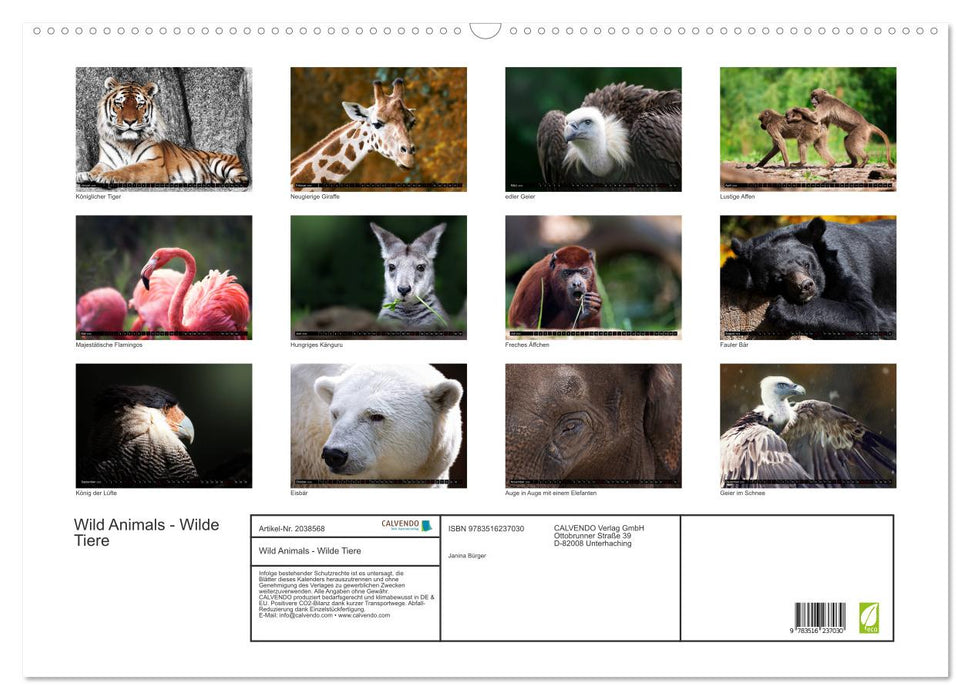
Task: Click the Fauler Bär bear image
Action: pyautogui.click(x=808, y=276)
